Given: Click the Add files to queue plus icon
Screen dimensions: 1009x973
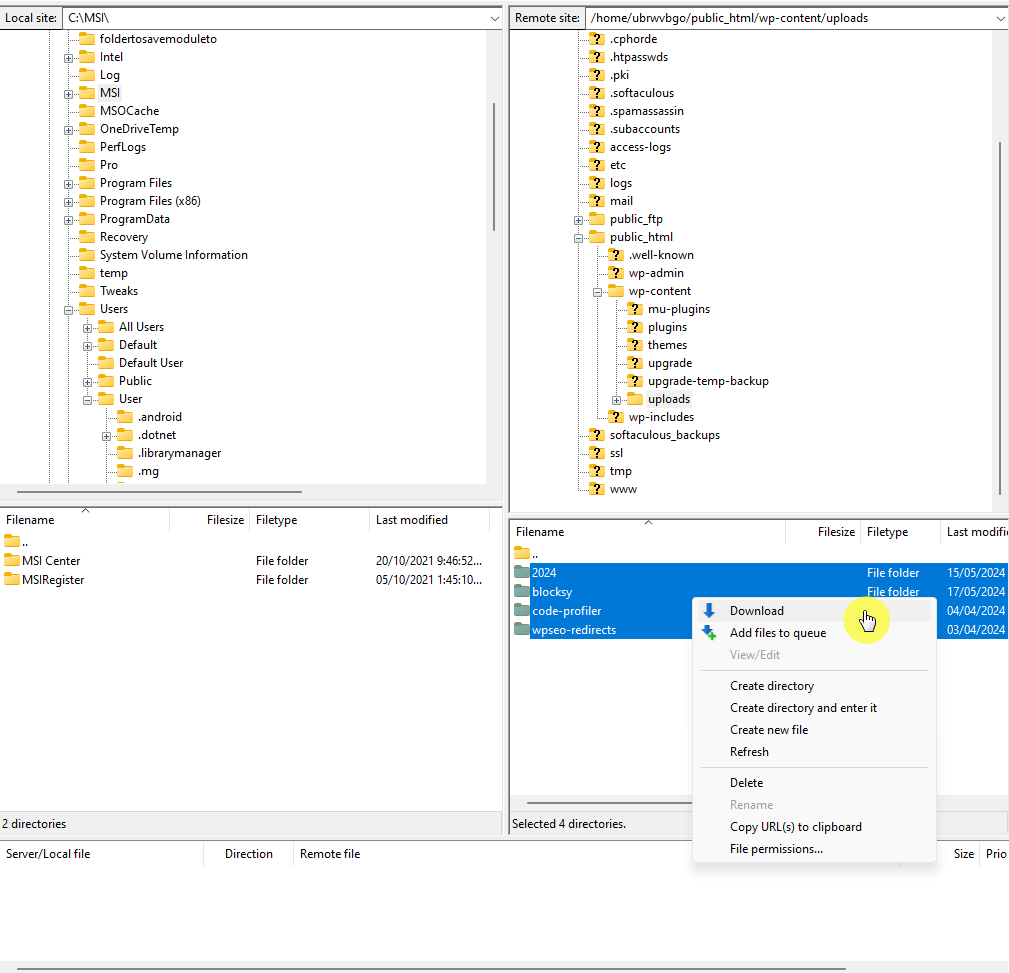Looking at the screenshot, I should tap(709, 633).
